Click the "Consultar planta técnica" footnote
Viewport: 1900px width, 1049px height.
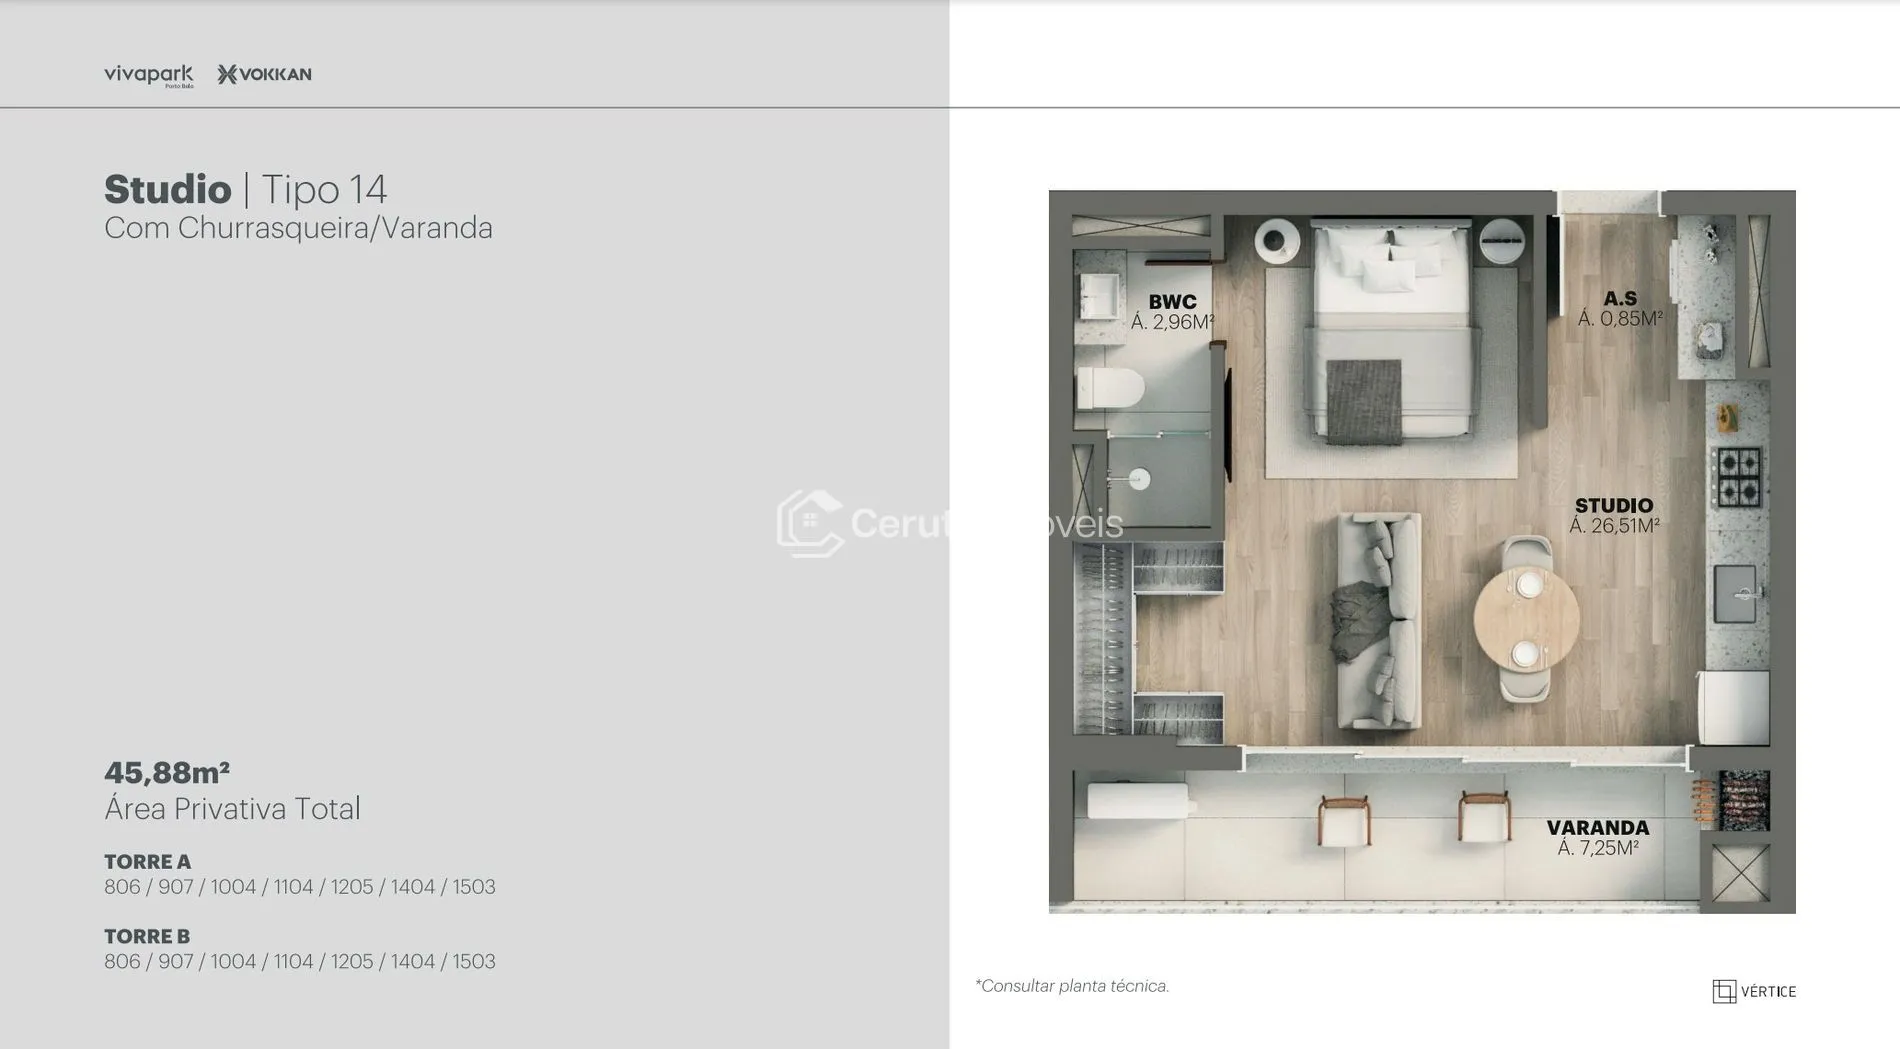(x=1072, y=986)
